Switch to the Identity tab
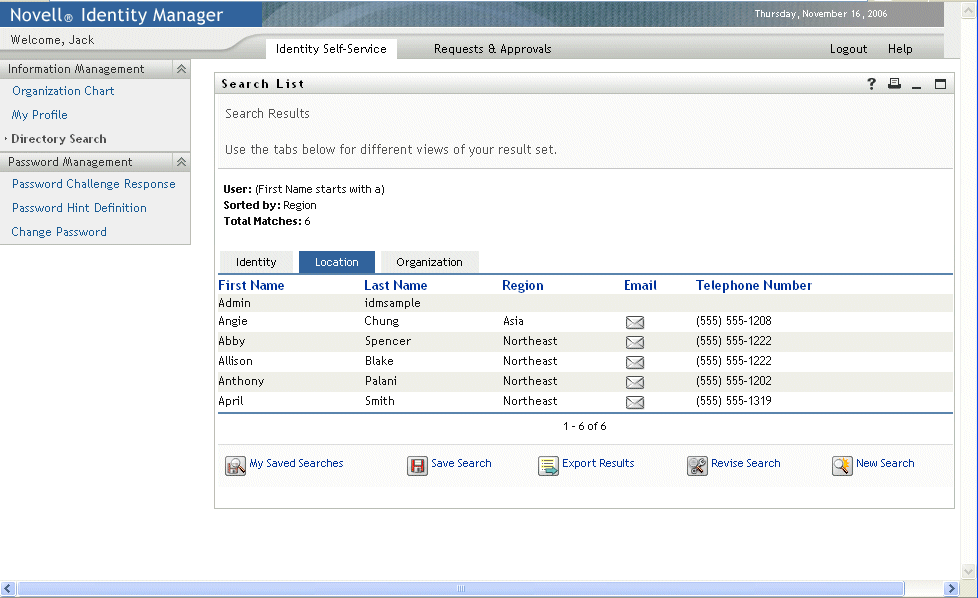978x598 pixels. pos(256,262)
